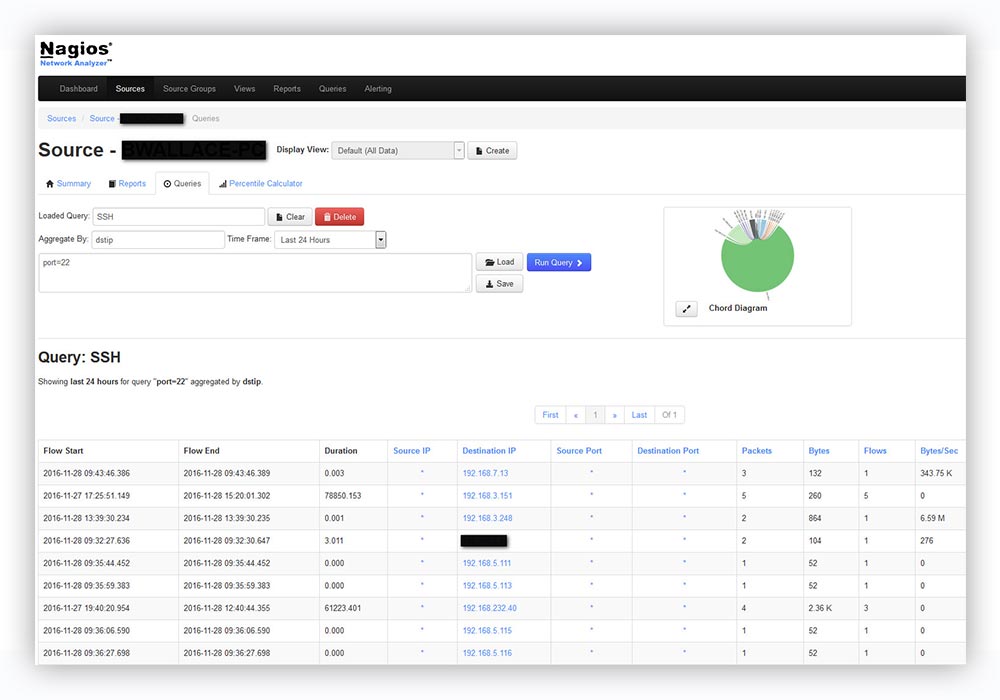Go to the First page of results
Image resolution: width=1000 pixels, height=700 pixels.
[x=550, y=415]
